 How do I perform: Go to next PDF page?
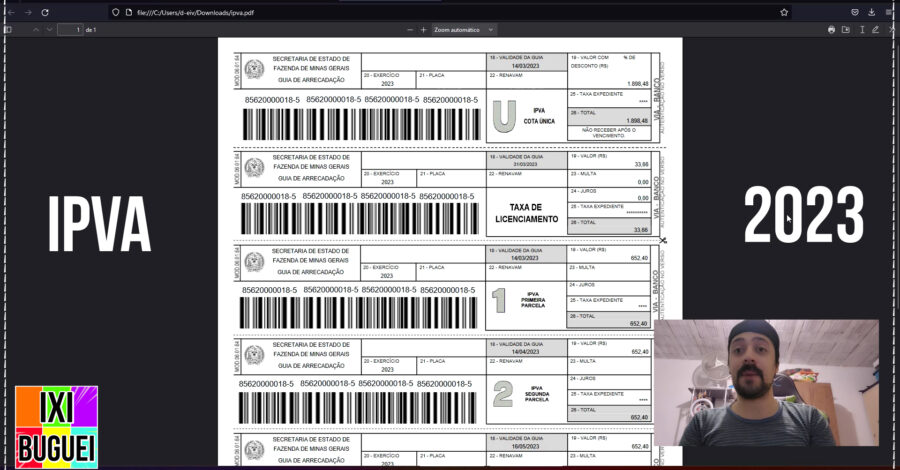[50, 30]
